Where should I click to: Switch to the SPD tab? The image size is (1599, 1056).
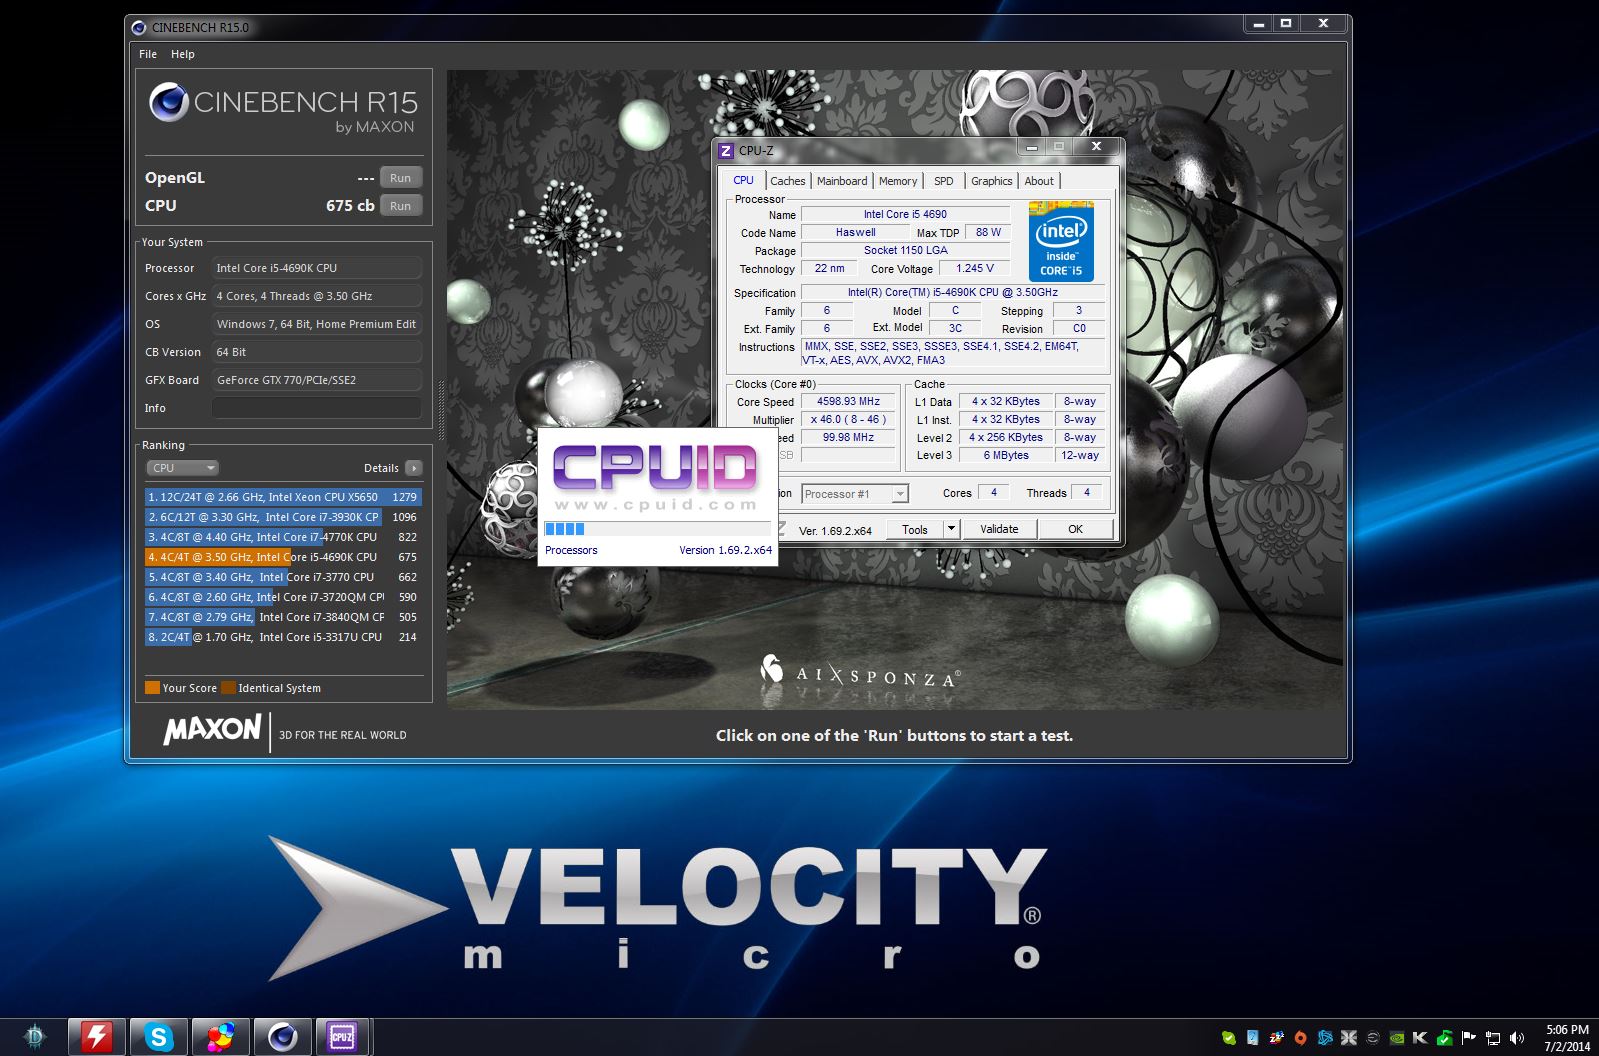(944, 181)
